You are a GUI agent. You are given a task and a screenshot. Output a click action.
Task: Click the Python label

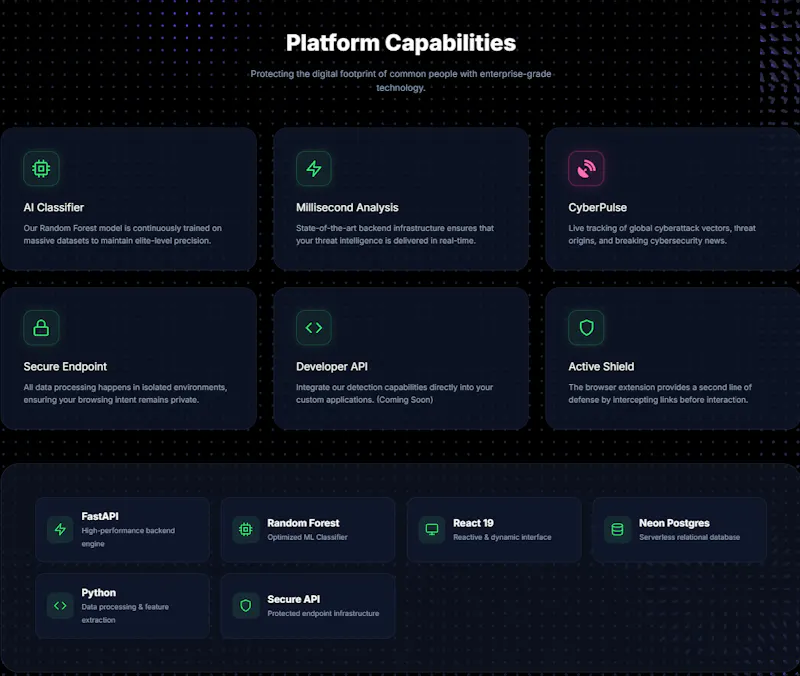click(x=98, y=593)
